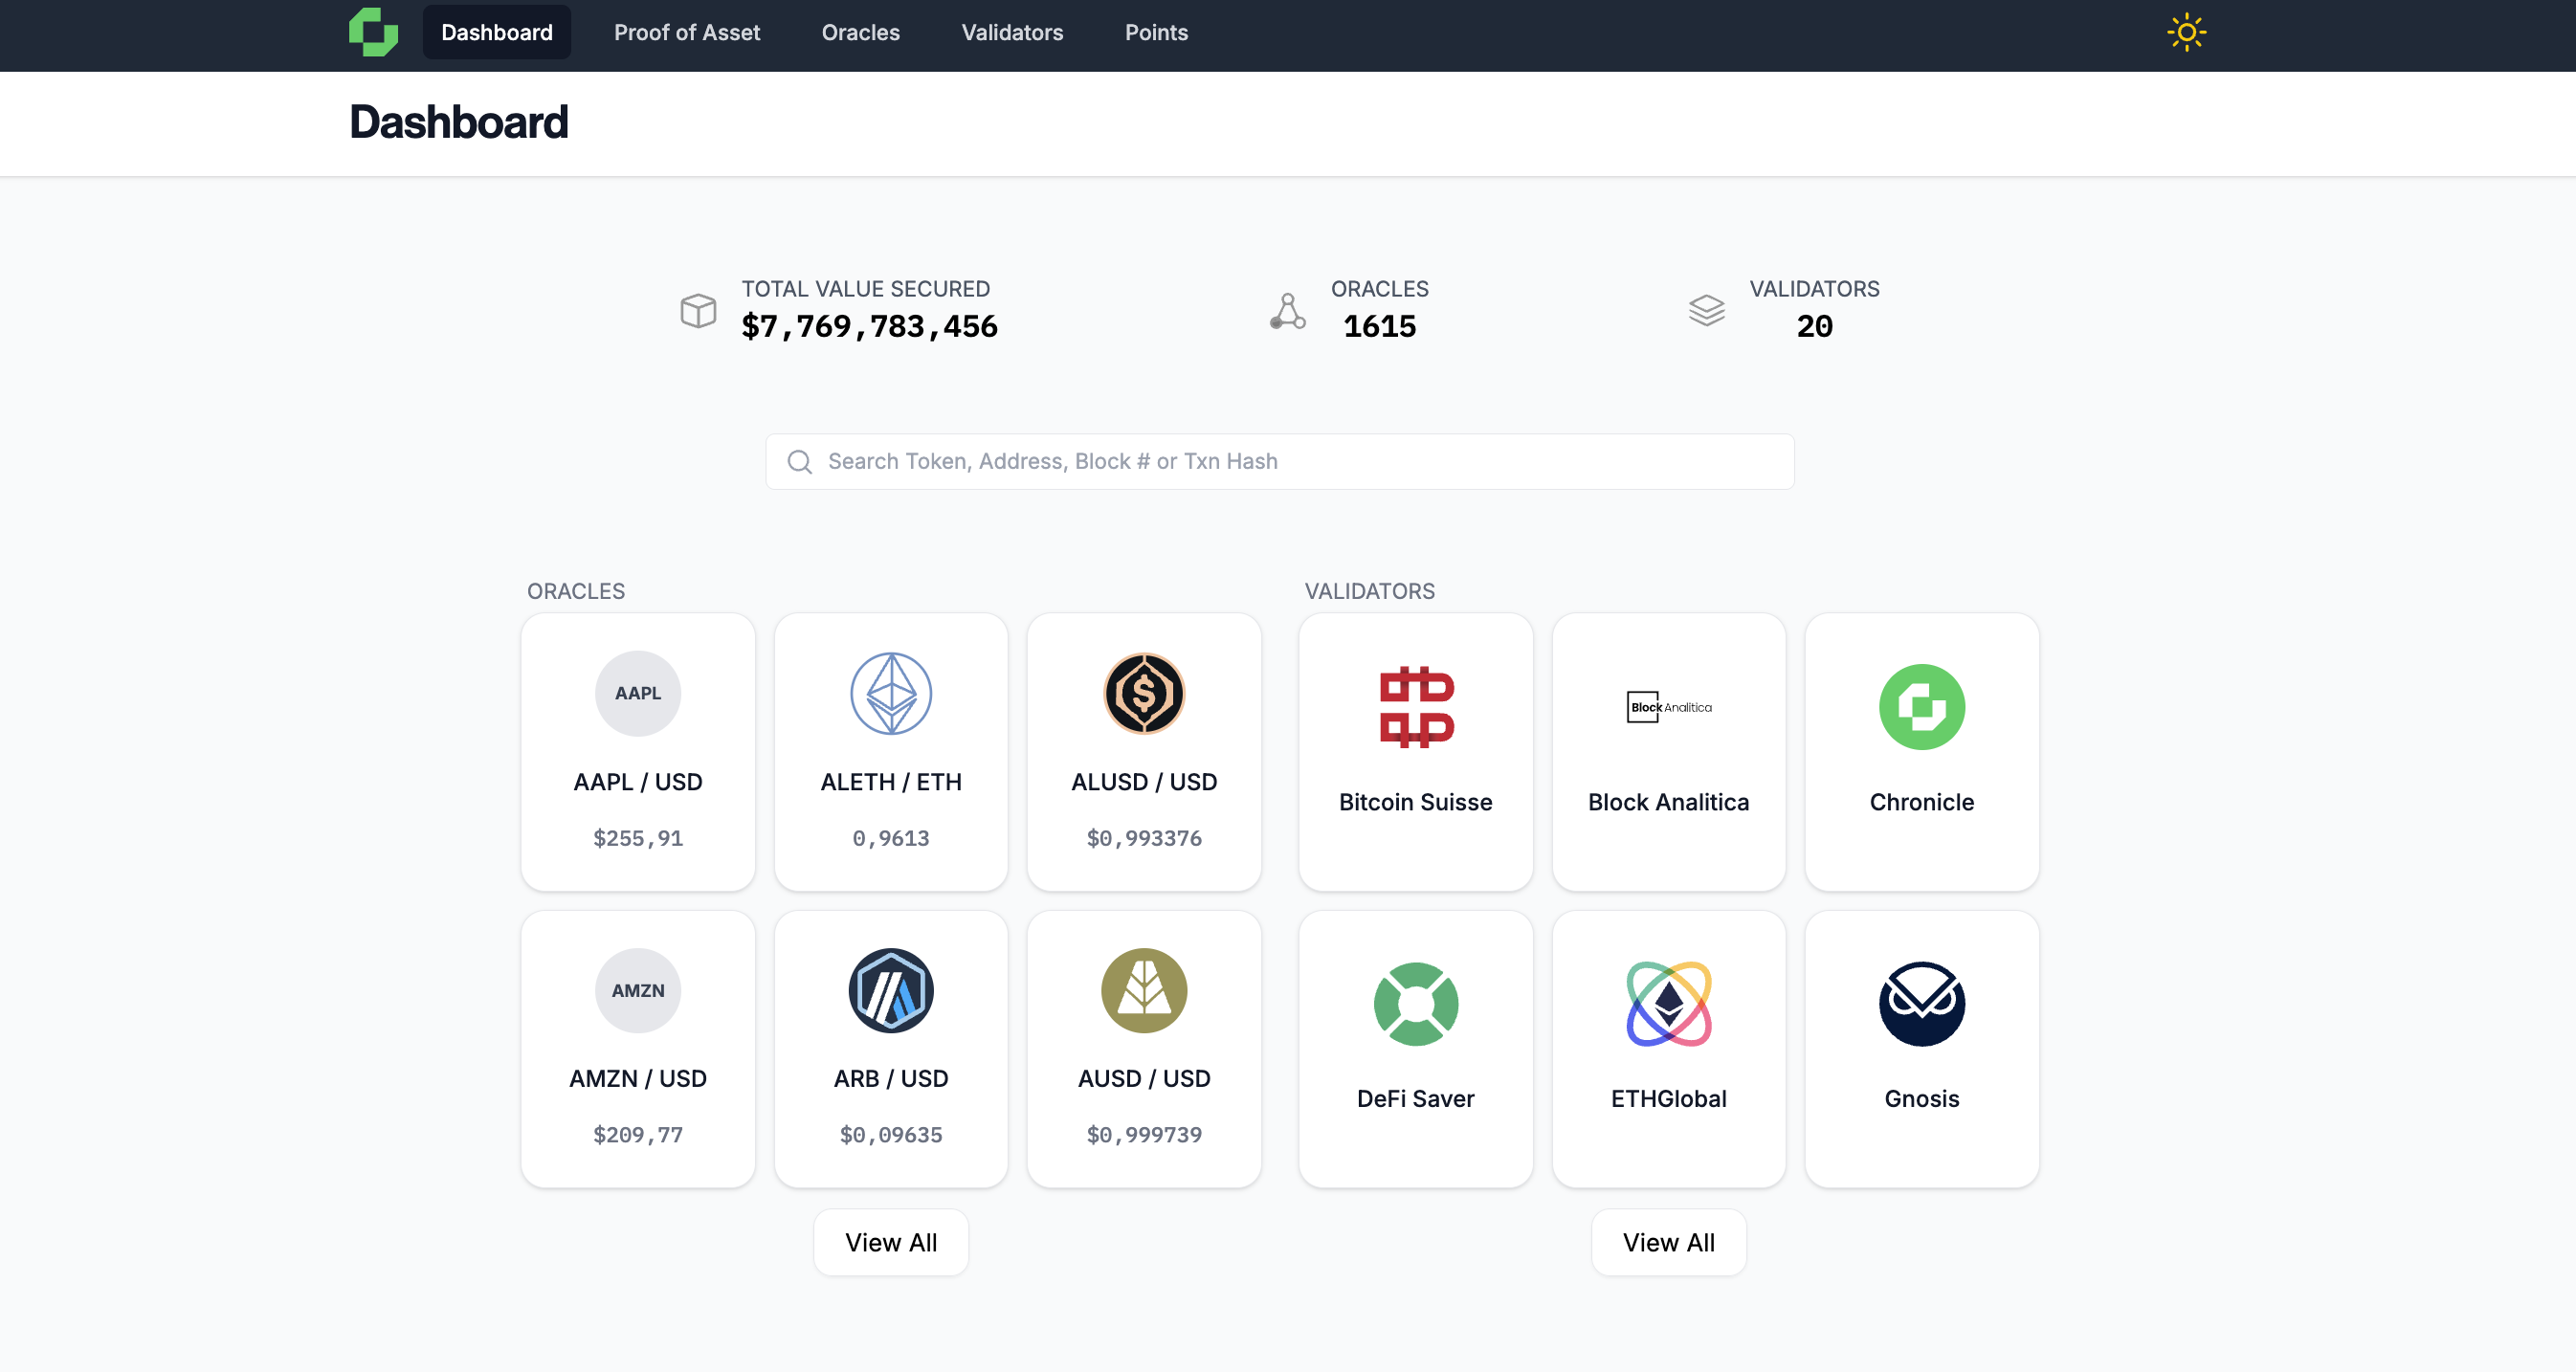Click the $0,993376 ALUSD price

click(x=1143, y=838)
